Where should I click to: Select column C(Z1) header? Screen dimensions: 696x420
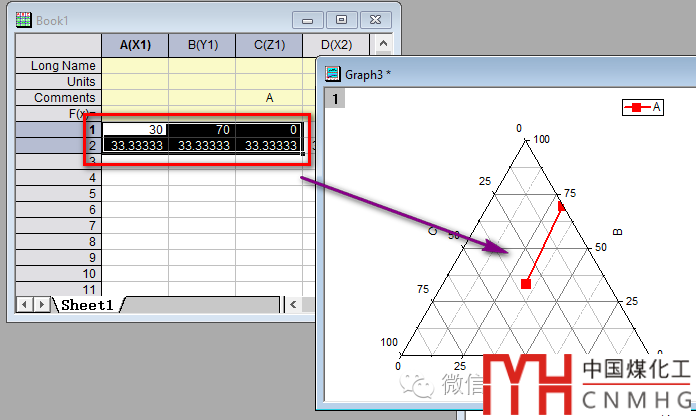coord(269,45)
